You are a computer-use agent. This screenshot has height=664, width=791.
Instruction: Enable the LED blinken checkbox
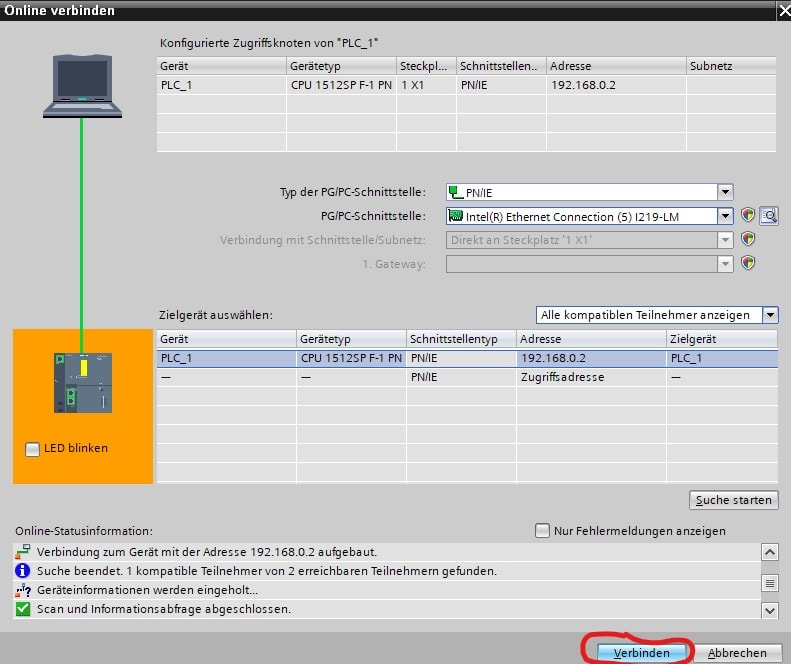click(33, 449)
